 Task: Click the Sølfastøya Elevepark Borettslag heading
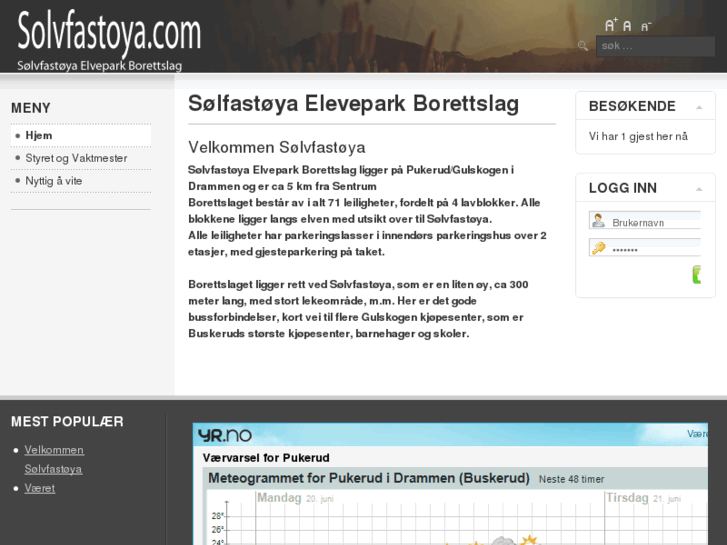[353, 103]
